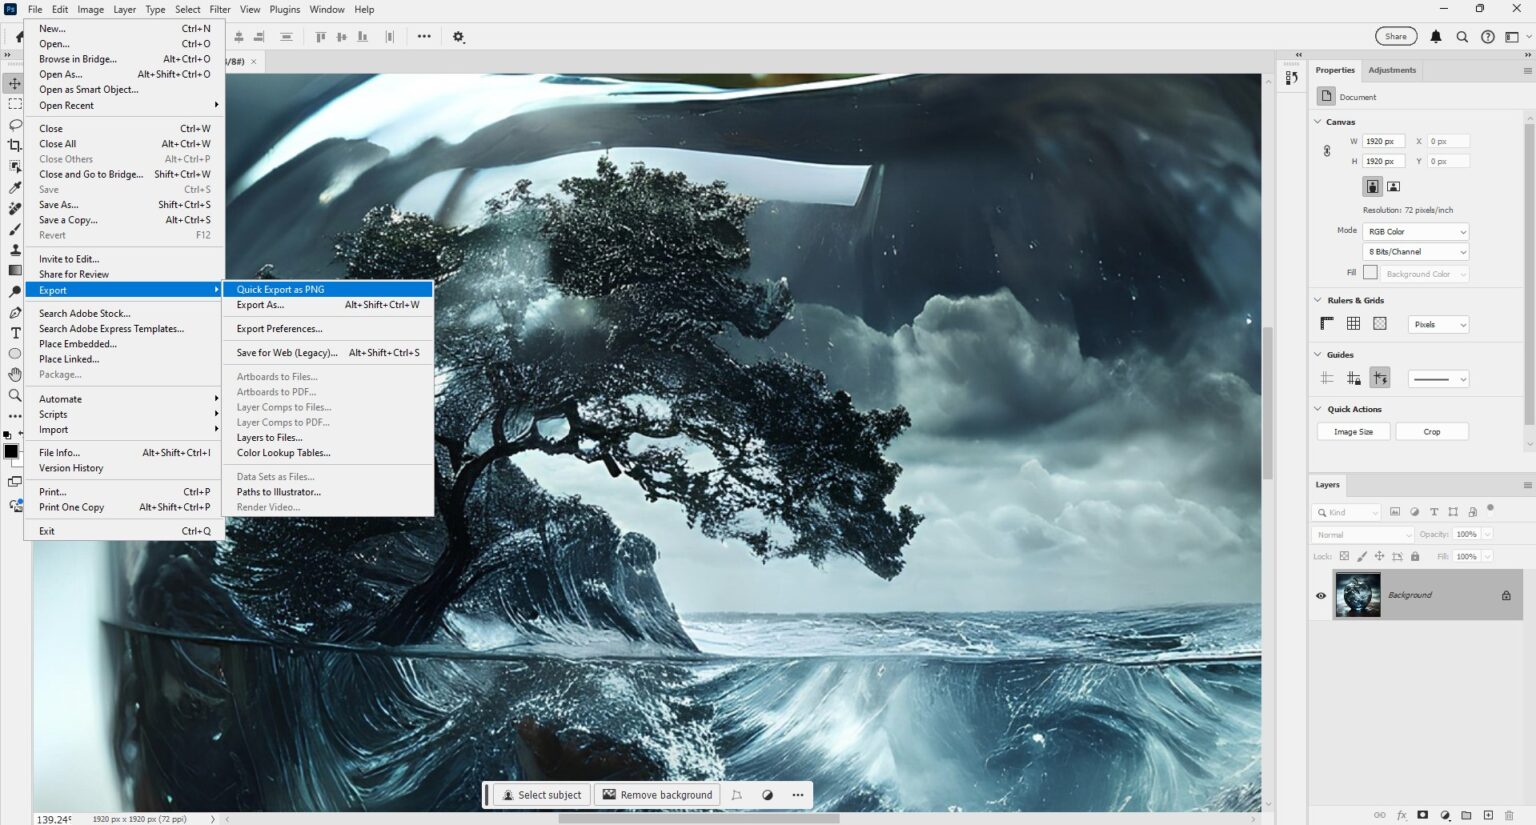This screenshot has height=825, width=1536.
Task: Select the Hand tool
Action: point(14,374)
